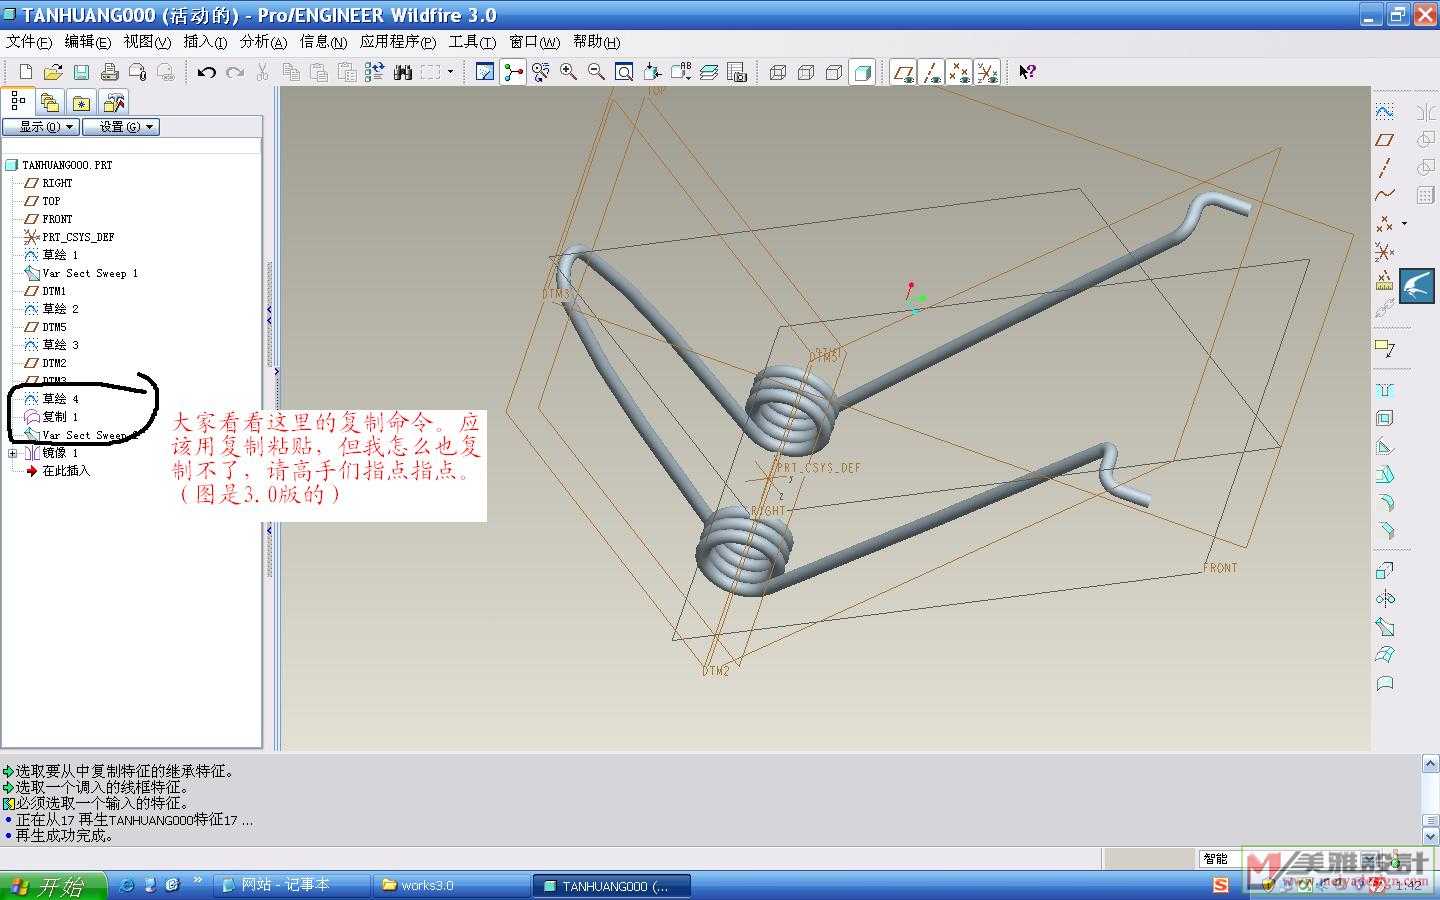Click the context help arrow icon
The height and width of the screenshot is (900, 1440).
(1027, 72)
